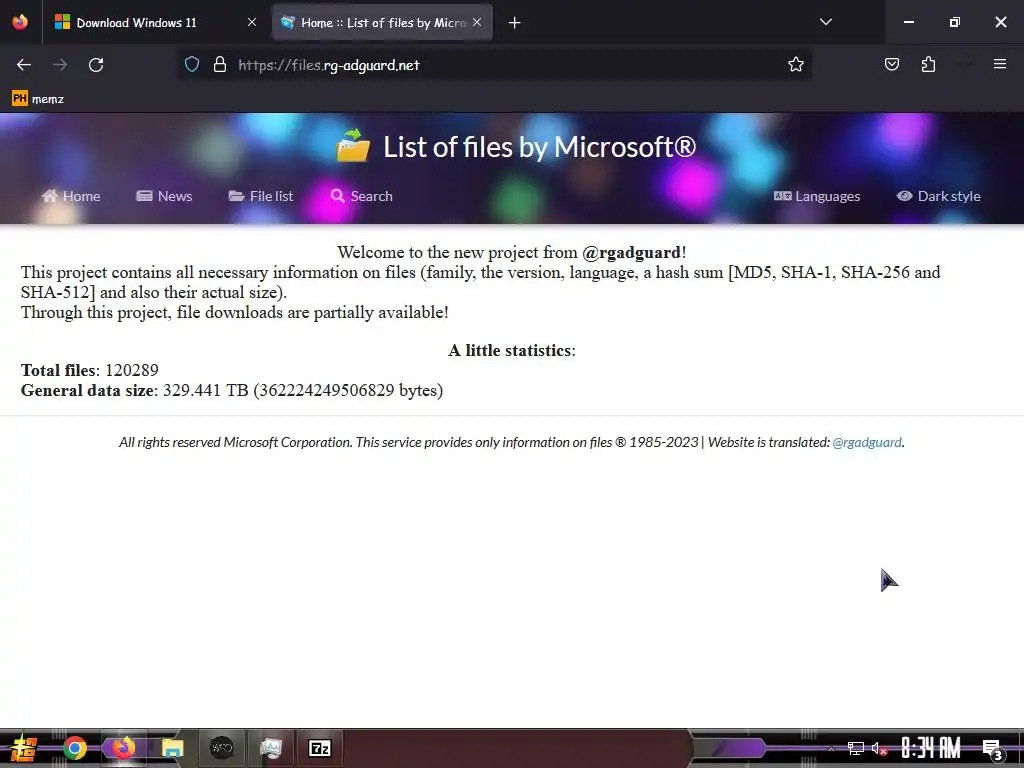The height and width of the screenshot is (768, 1024).
Task: Open the Home navigation menu item
Action: click(71, 196)
